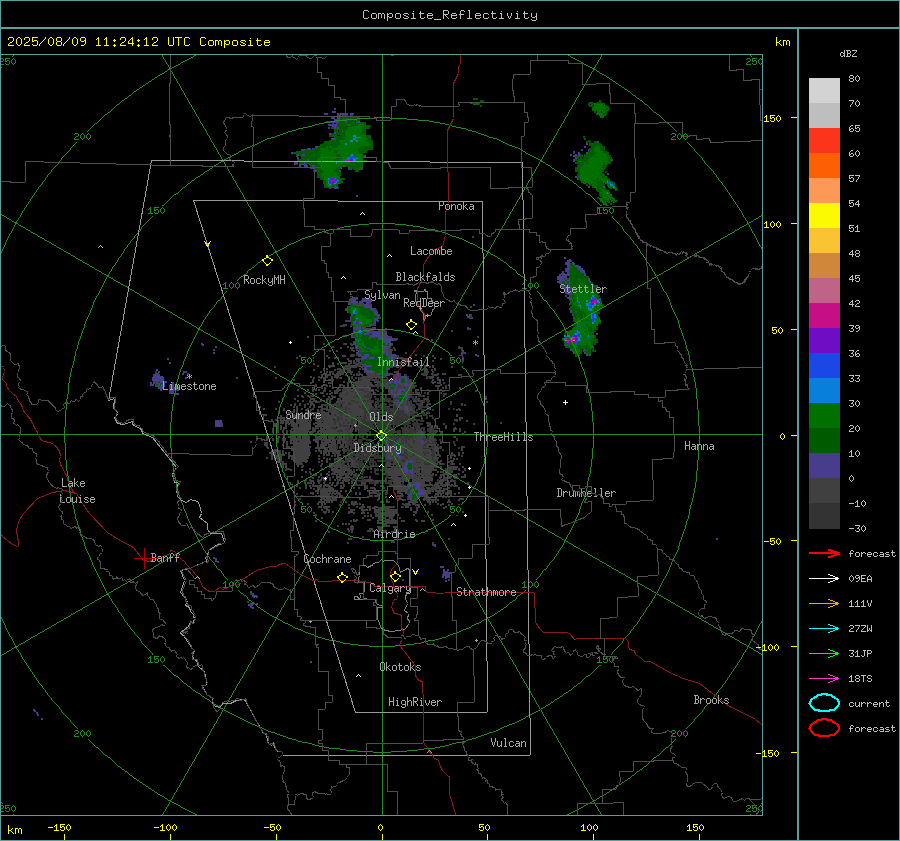Click the Banff label

point(165,557)
